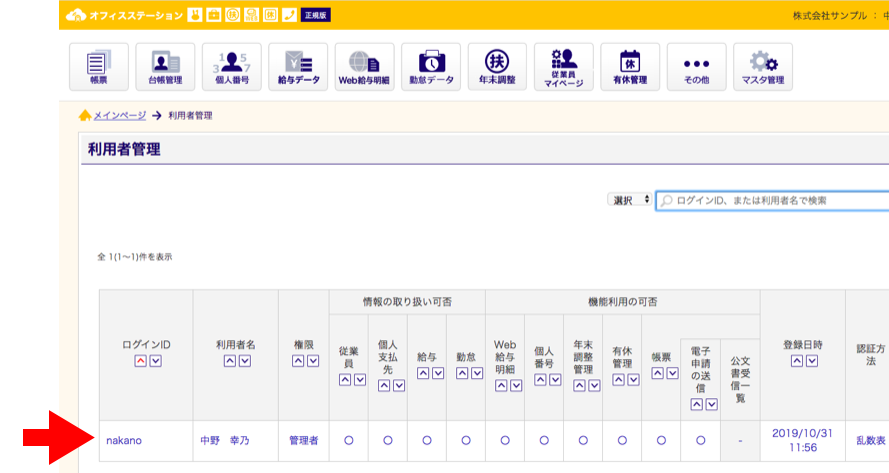Sort 権限 column ascending
This screenshot has width=889, height=473.
(298, 361)
